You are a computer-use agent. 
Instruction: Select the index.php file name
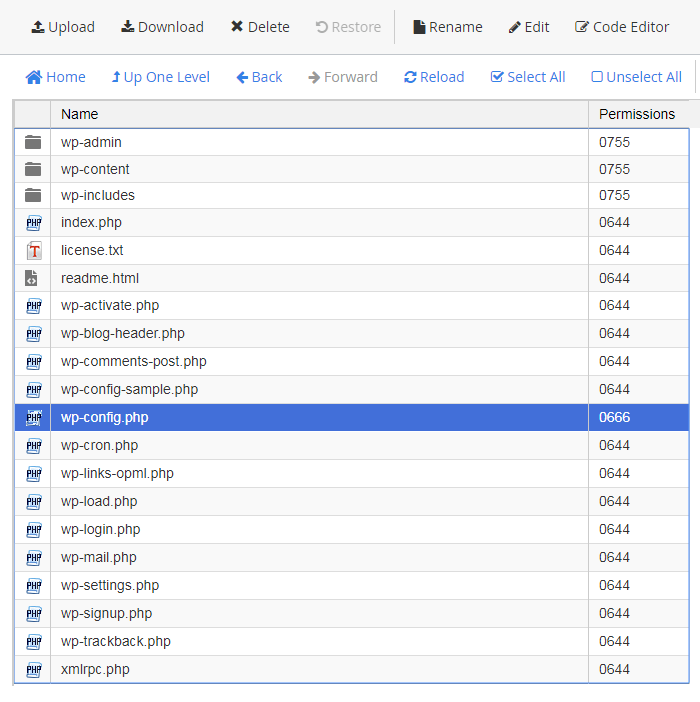pos(91,223)
